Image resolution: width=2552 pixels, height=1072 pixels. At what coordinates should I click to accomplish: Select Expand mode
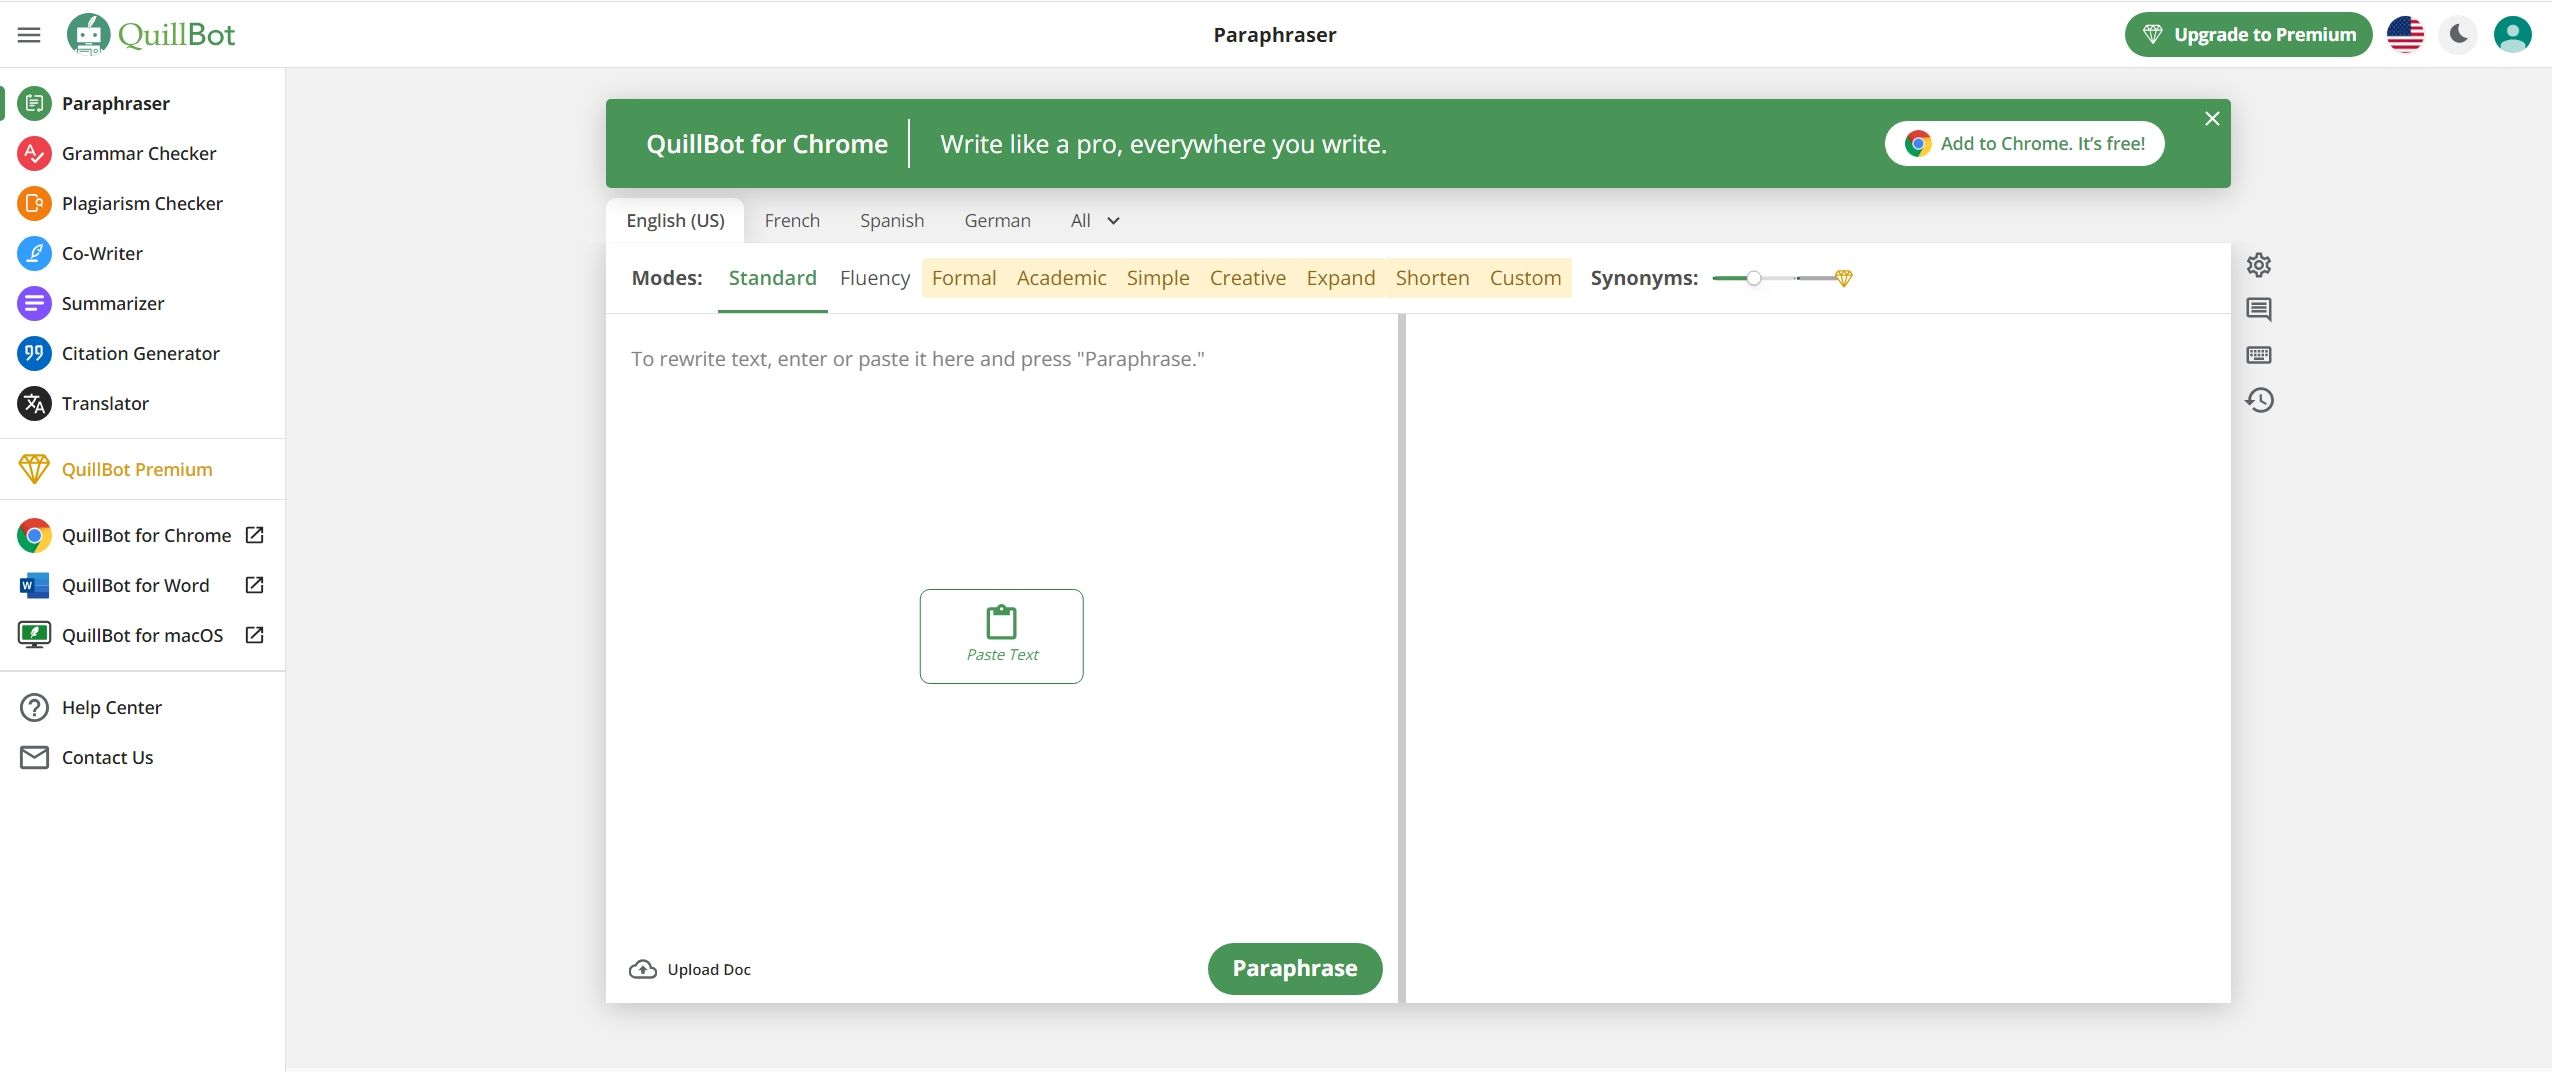[1341, 278]
